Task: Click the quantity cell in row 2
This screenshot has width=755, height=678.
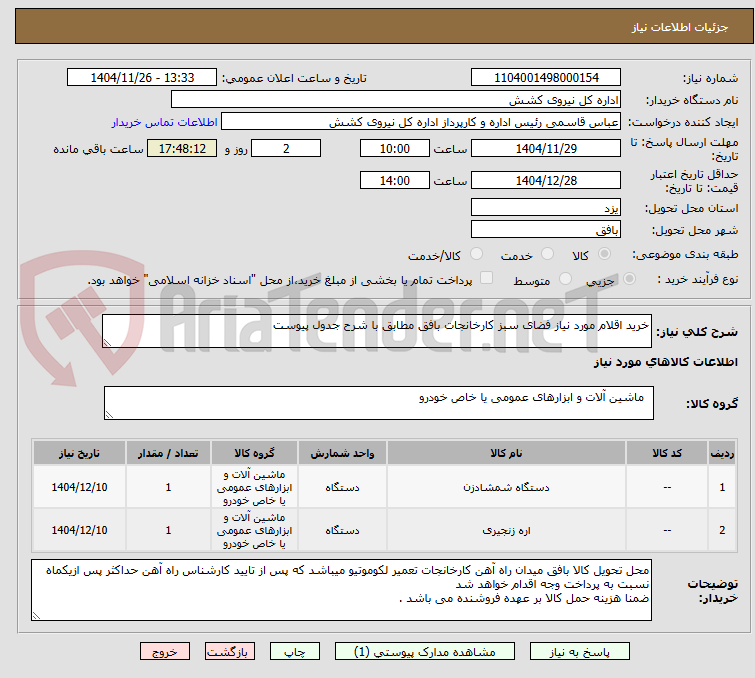Action: [x=168, y=530]
